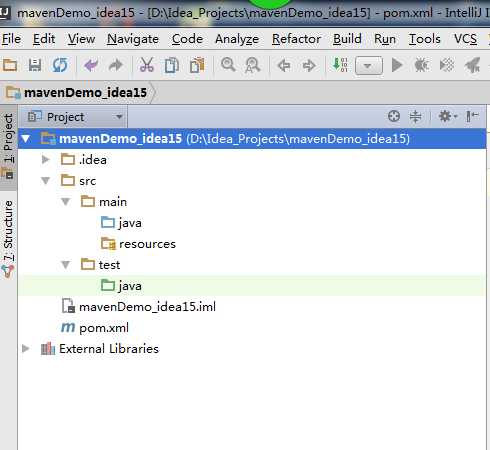The image size is (490, 450).
Task: Open the run configuration dropdown
Action: [369, 65]
